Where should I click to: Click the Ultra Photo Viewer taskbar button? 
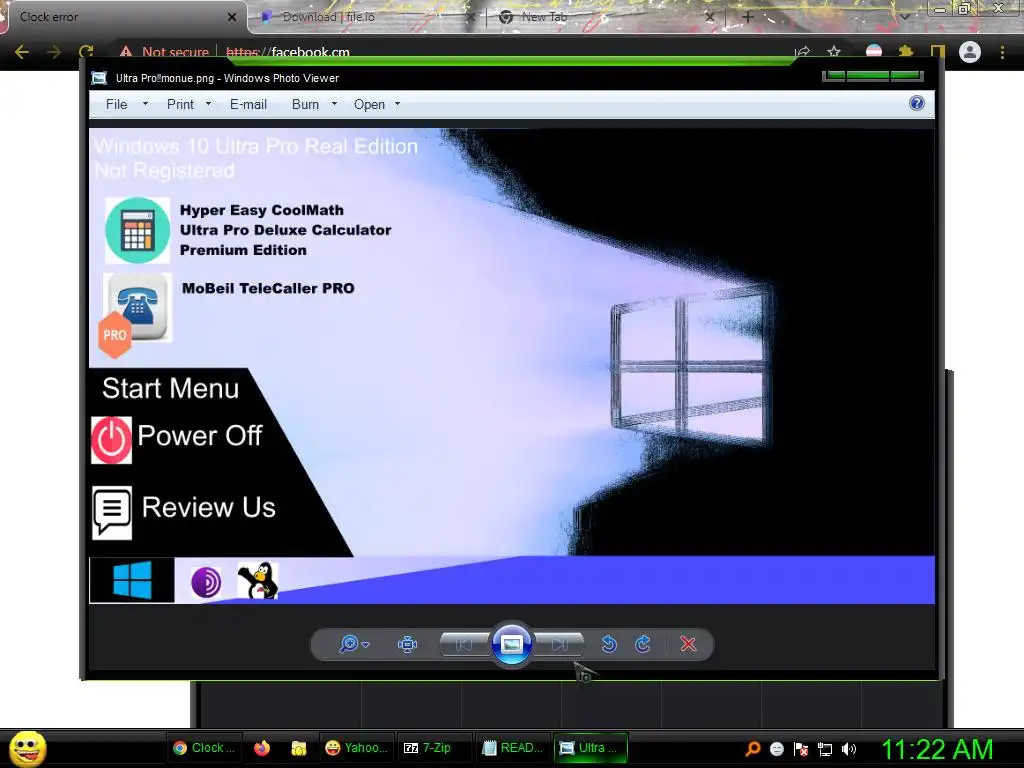(590, 748)
